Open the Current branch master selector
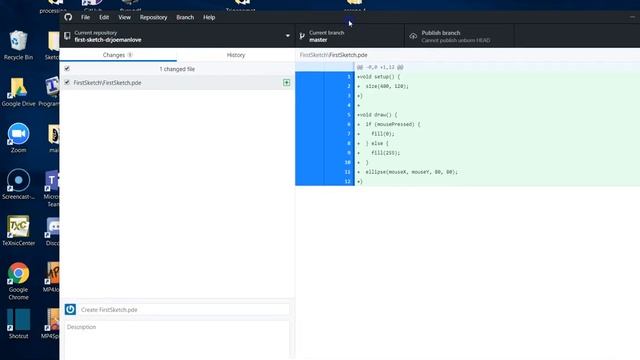 coord(349,36)
